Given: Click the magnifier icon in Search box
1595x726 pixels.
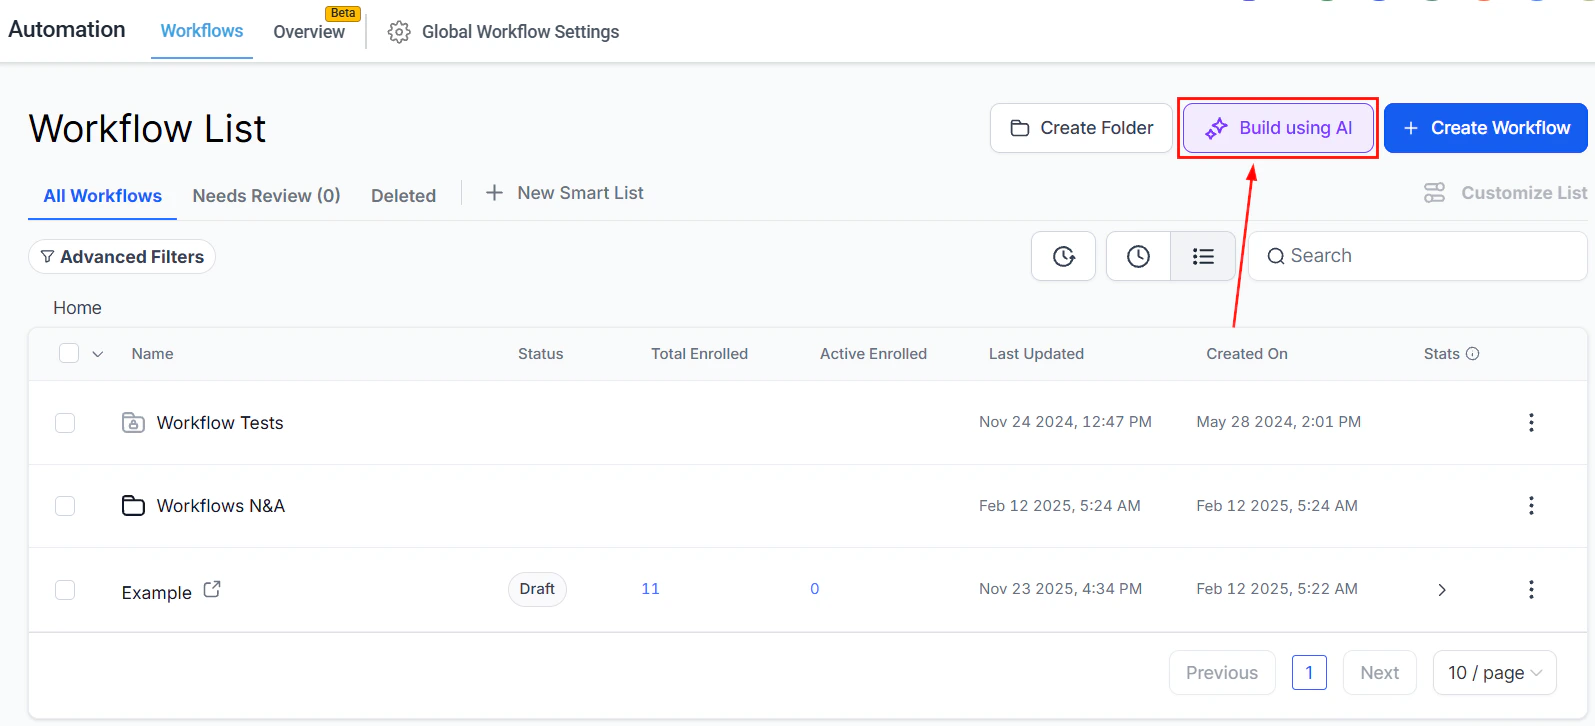Looking at the screenshot, I should [x=1276, y=257].
